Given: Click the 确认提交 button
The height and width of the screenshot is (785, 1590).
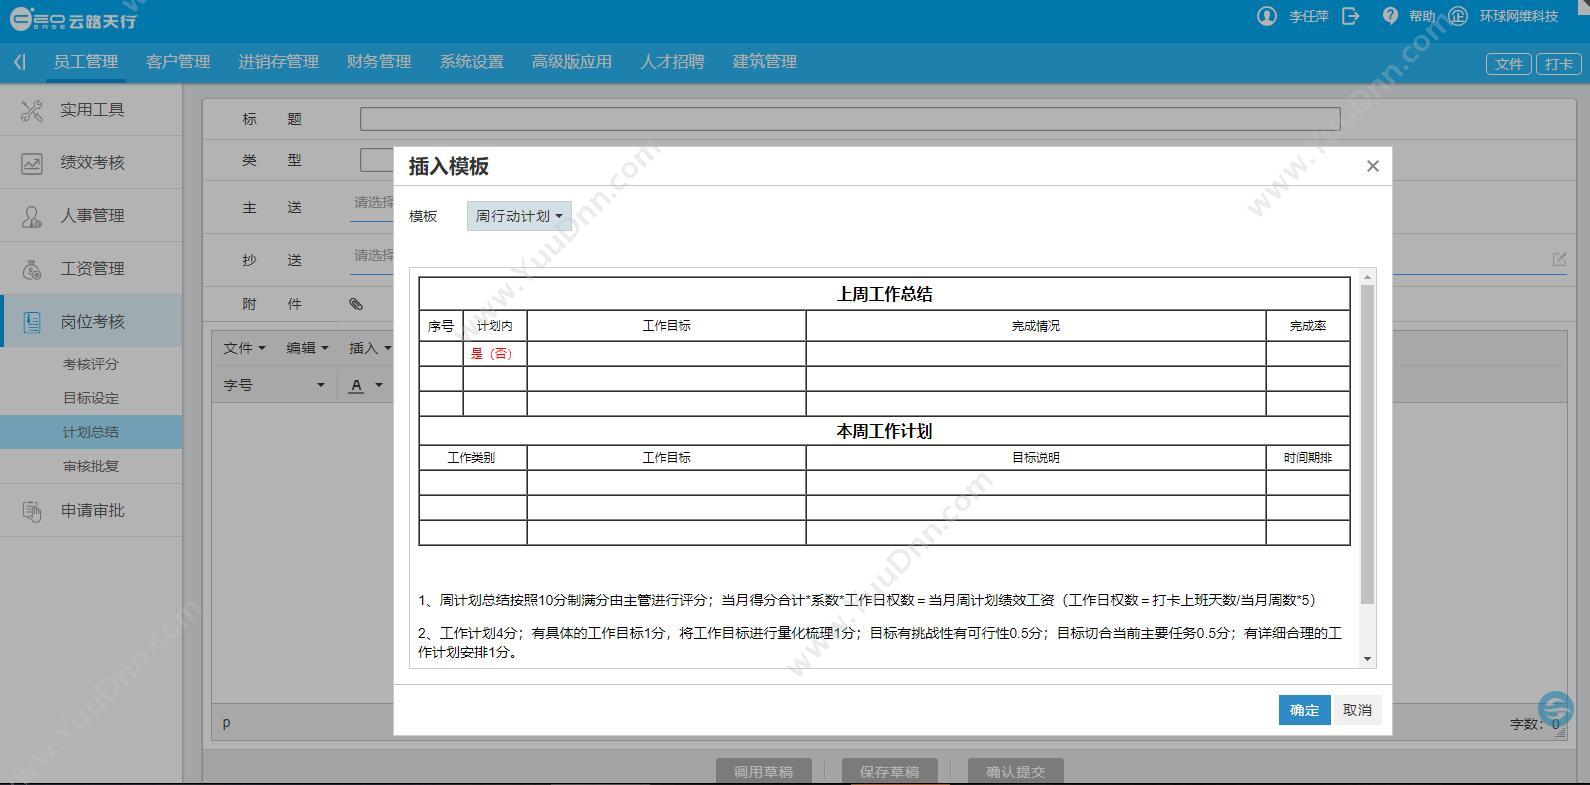Looking at the screenshot, I should [1015, 772].
